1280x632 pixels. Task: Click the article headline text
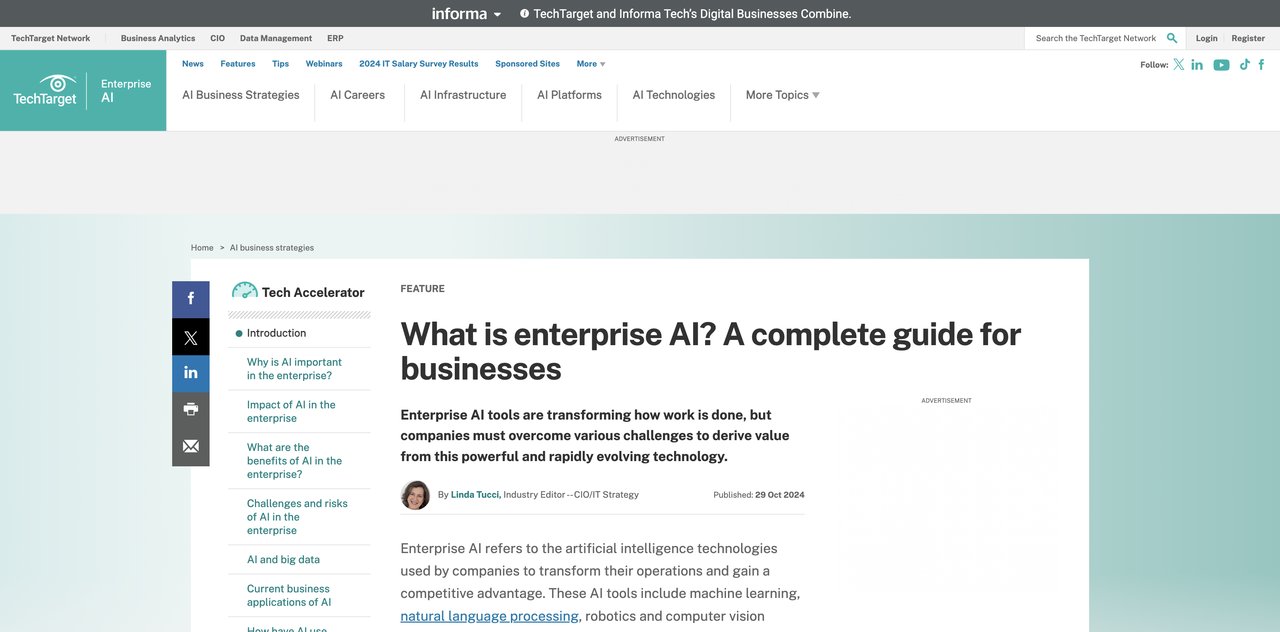coord(710,351)
